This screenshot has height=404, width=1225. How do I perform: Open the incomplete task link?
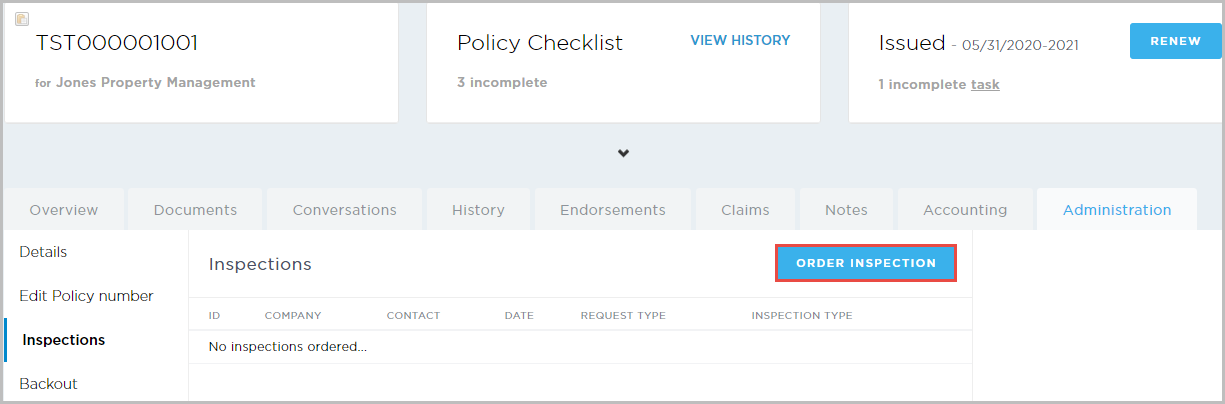pos(985,84)
